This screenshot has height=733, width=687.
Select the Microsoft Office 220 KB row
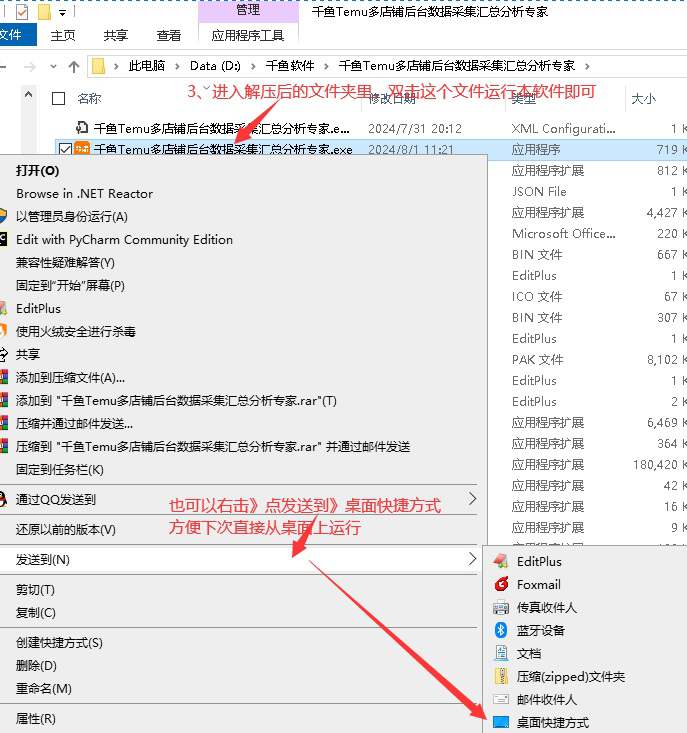(587, 233)
